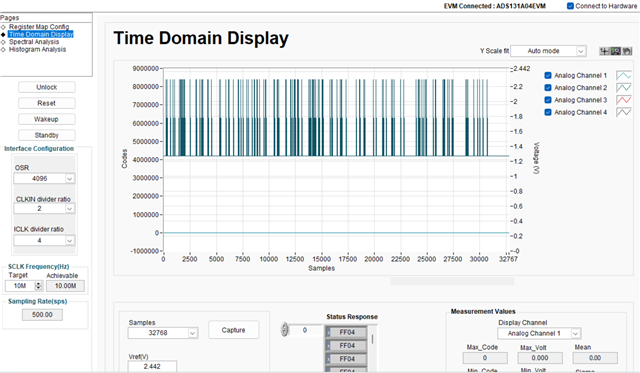This screenshot has height=373, width=640.
Task: Click the Max_Volt 0.000 value field
Action: [540, 358]
